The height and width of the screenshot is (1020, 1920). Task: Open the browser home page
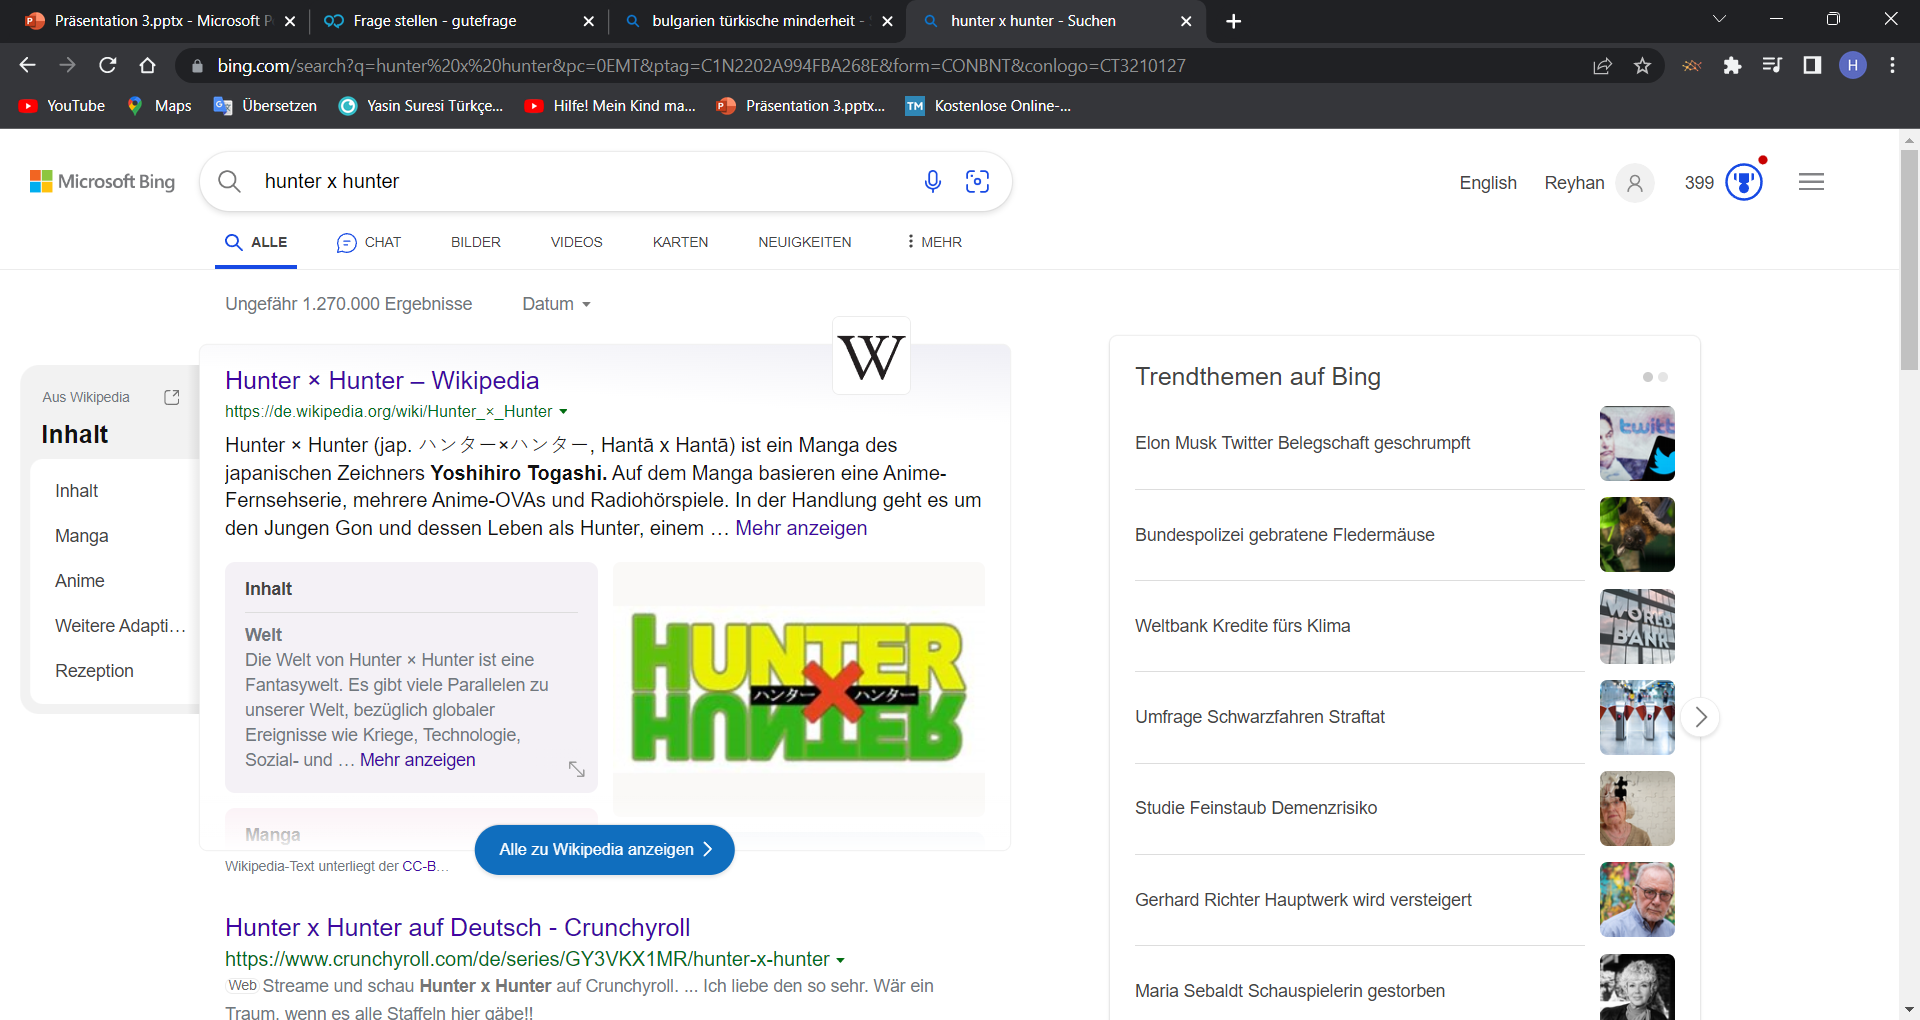tap(148, 65)
